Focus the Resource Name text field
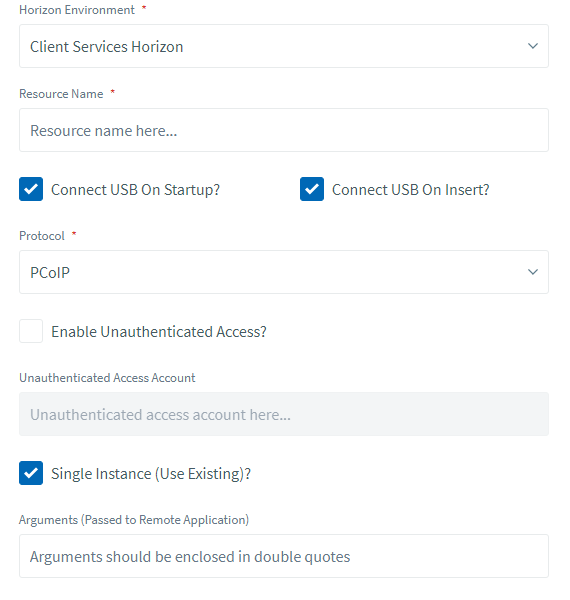Viewport: 570px width, 600px height. coord(284,130)
